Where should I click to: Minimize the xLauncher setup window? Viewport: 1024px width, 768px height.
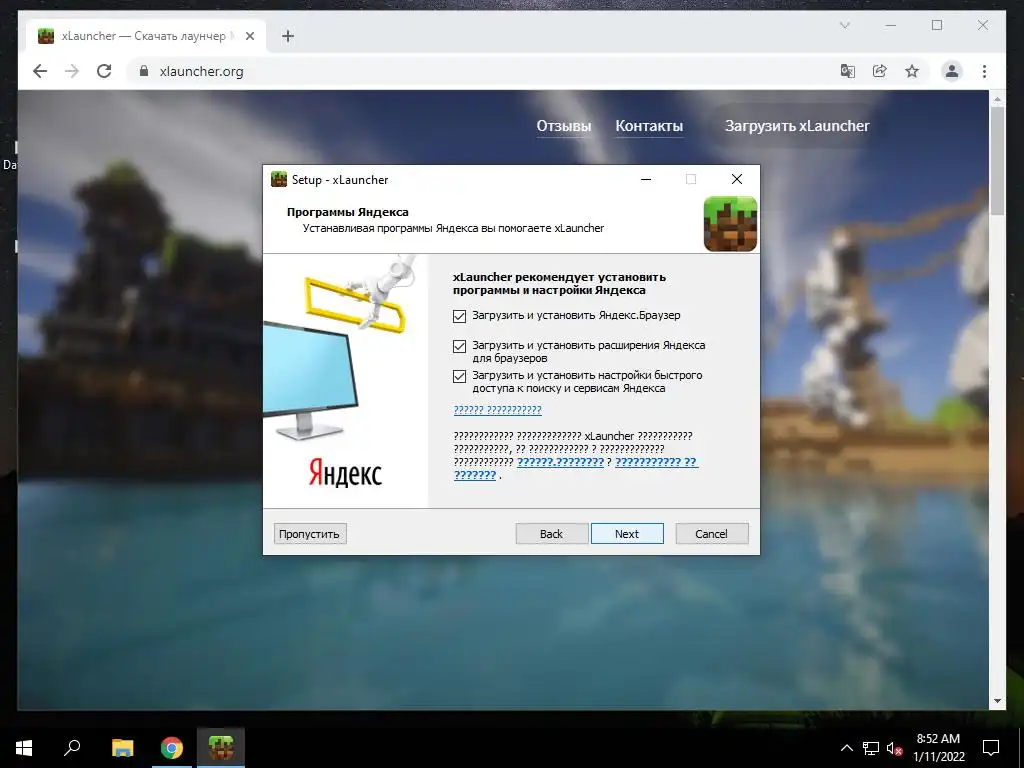coord(646,179)
